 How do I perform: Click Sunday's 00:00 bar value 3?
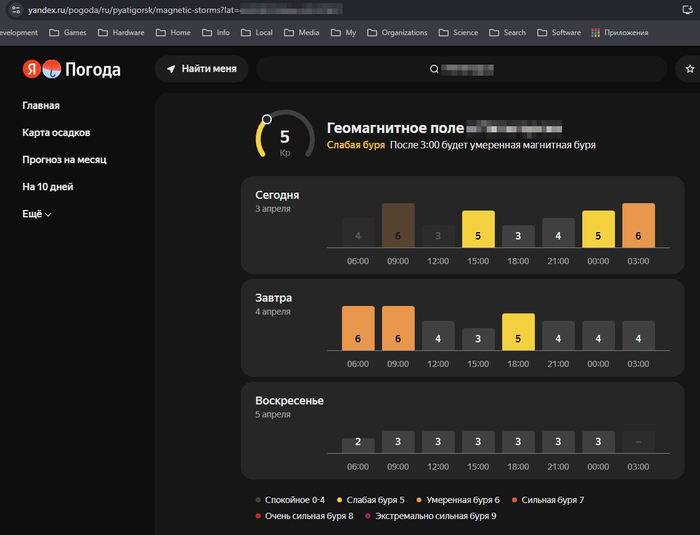click(598, 442)
